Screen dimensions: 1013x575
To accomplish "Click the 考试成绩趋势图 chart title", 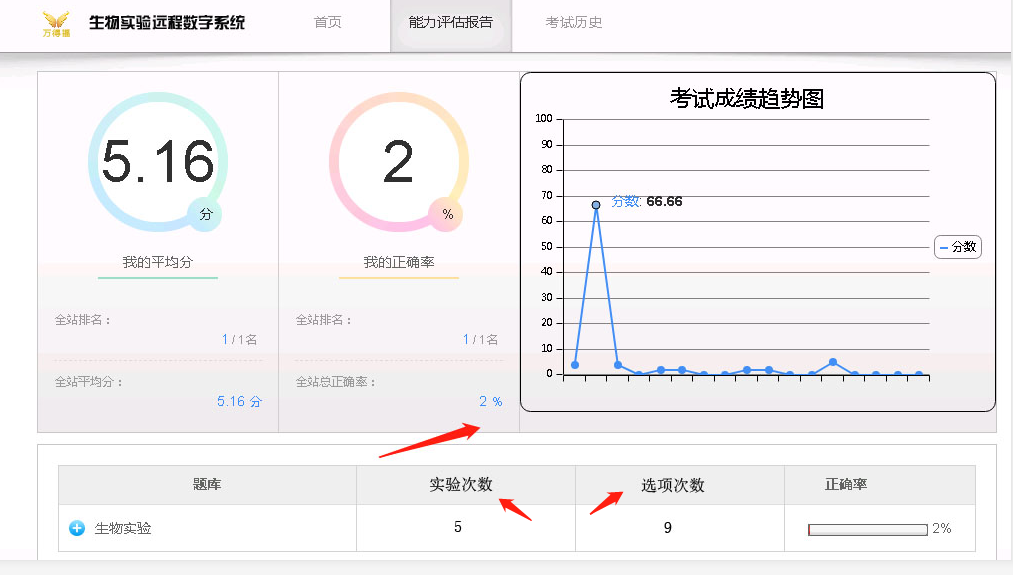I will (747, 98).
